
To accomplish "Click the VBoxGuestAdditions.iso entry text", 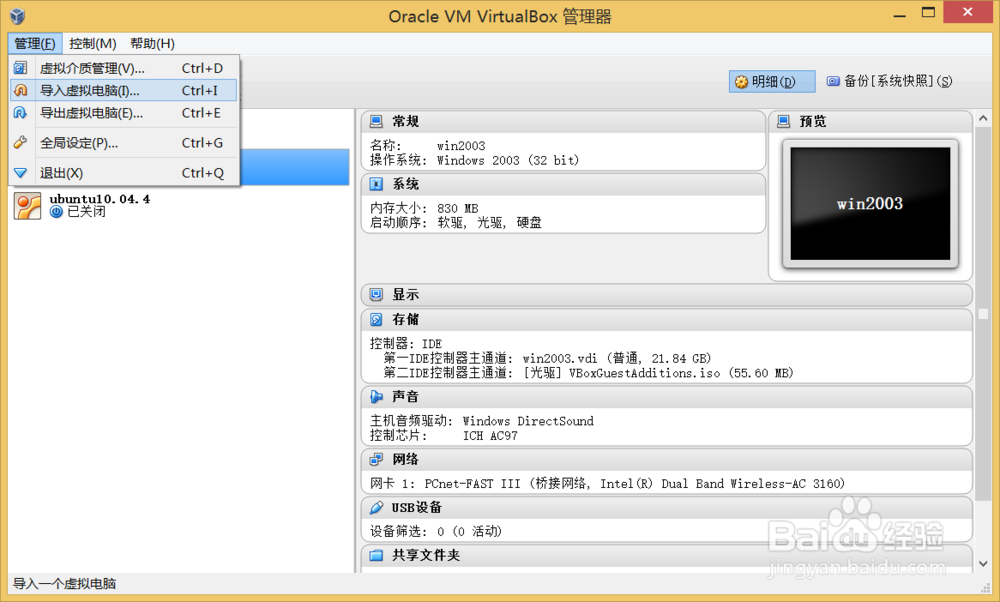I will tap(588, 373).
